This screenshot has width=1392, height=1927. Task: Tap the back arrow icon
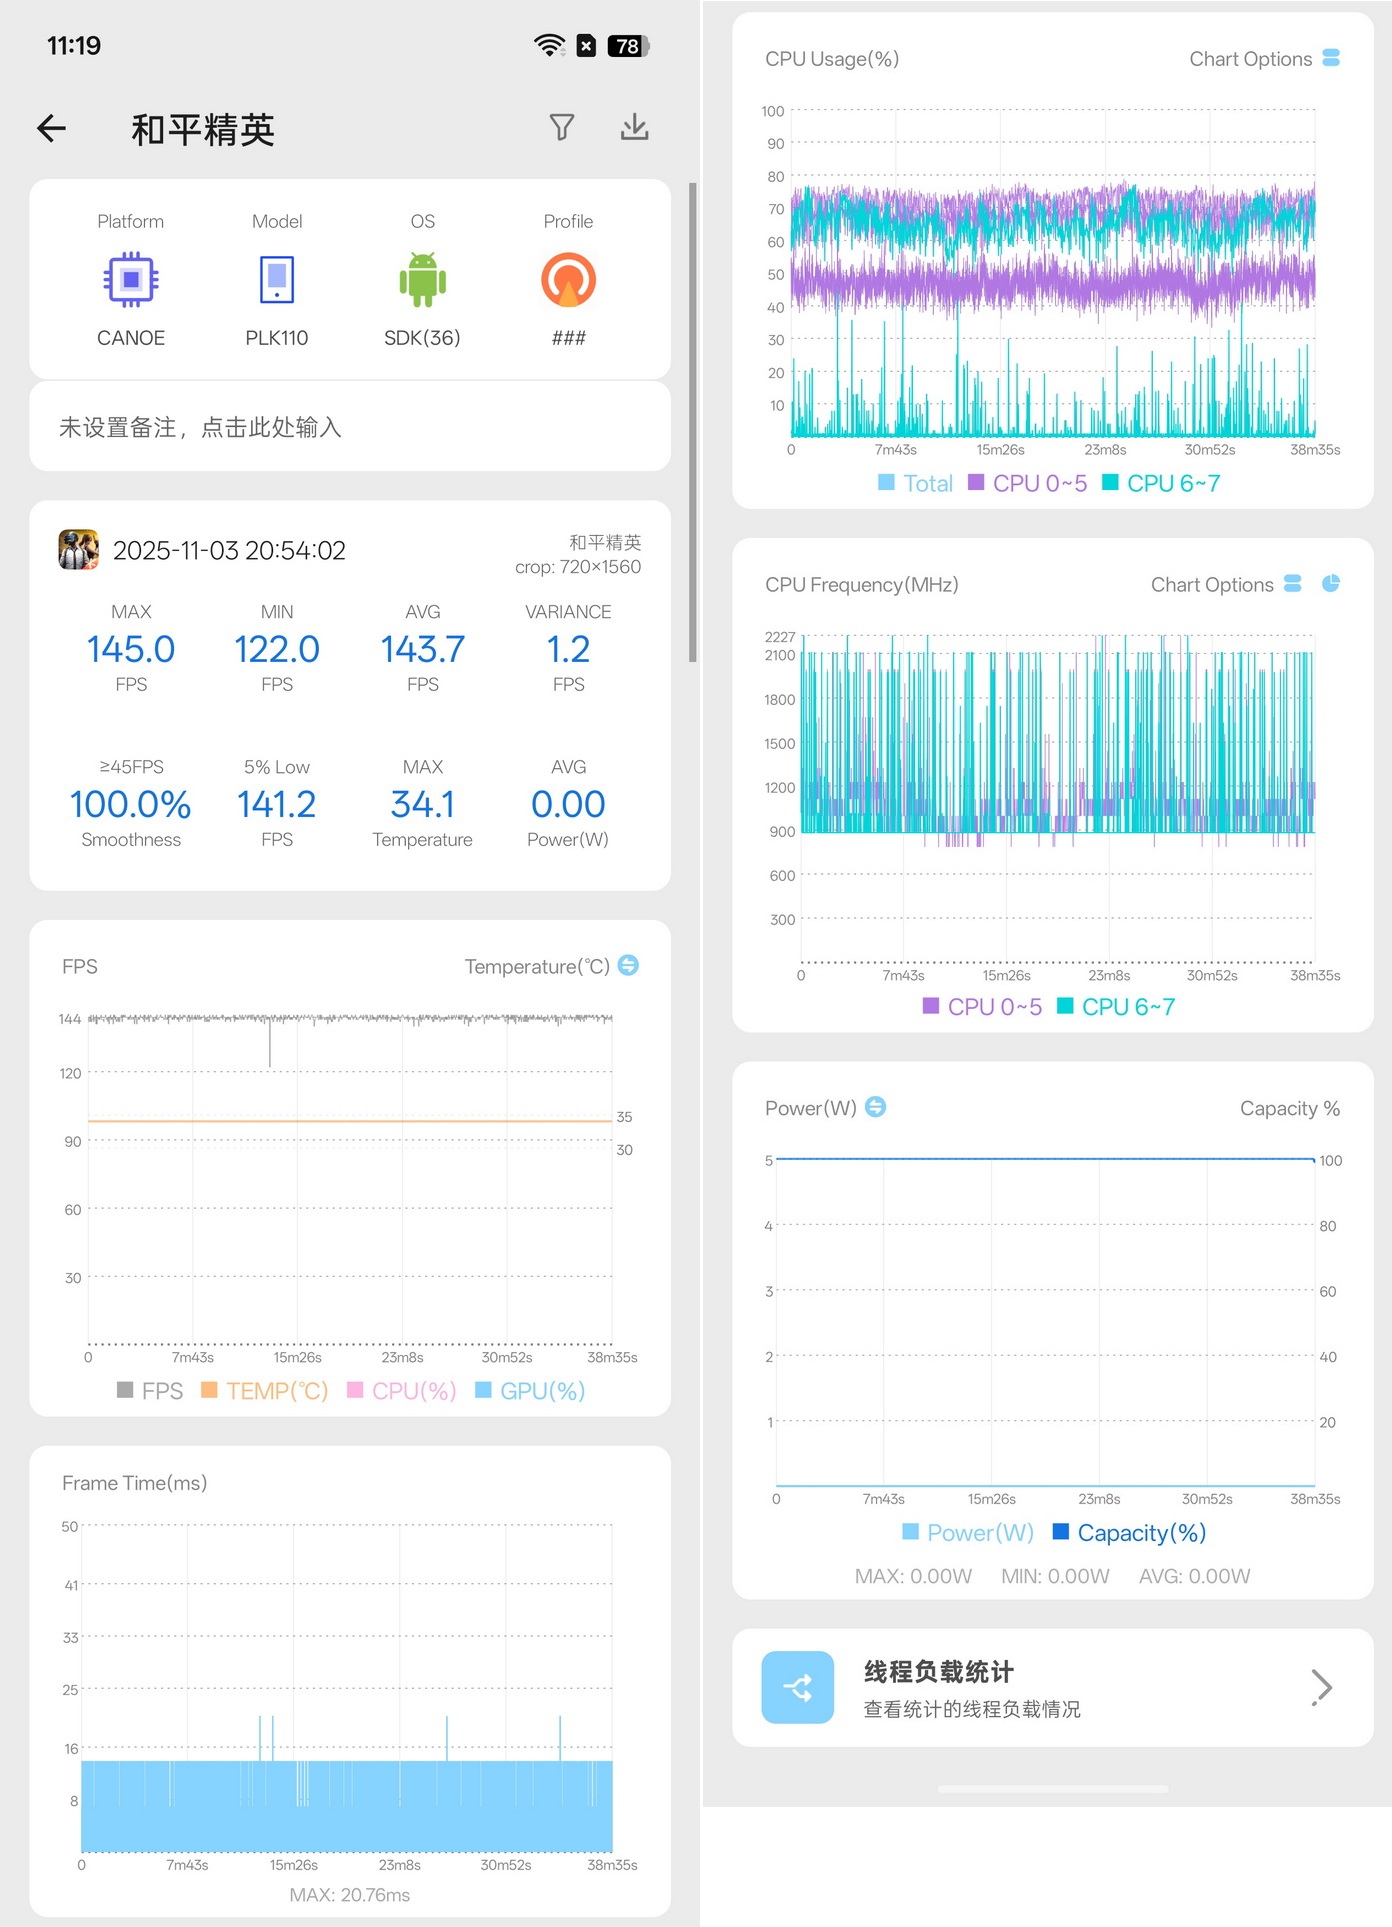[51, 128]
